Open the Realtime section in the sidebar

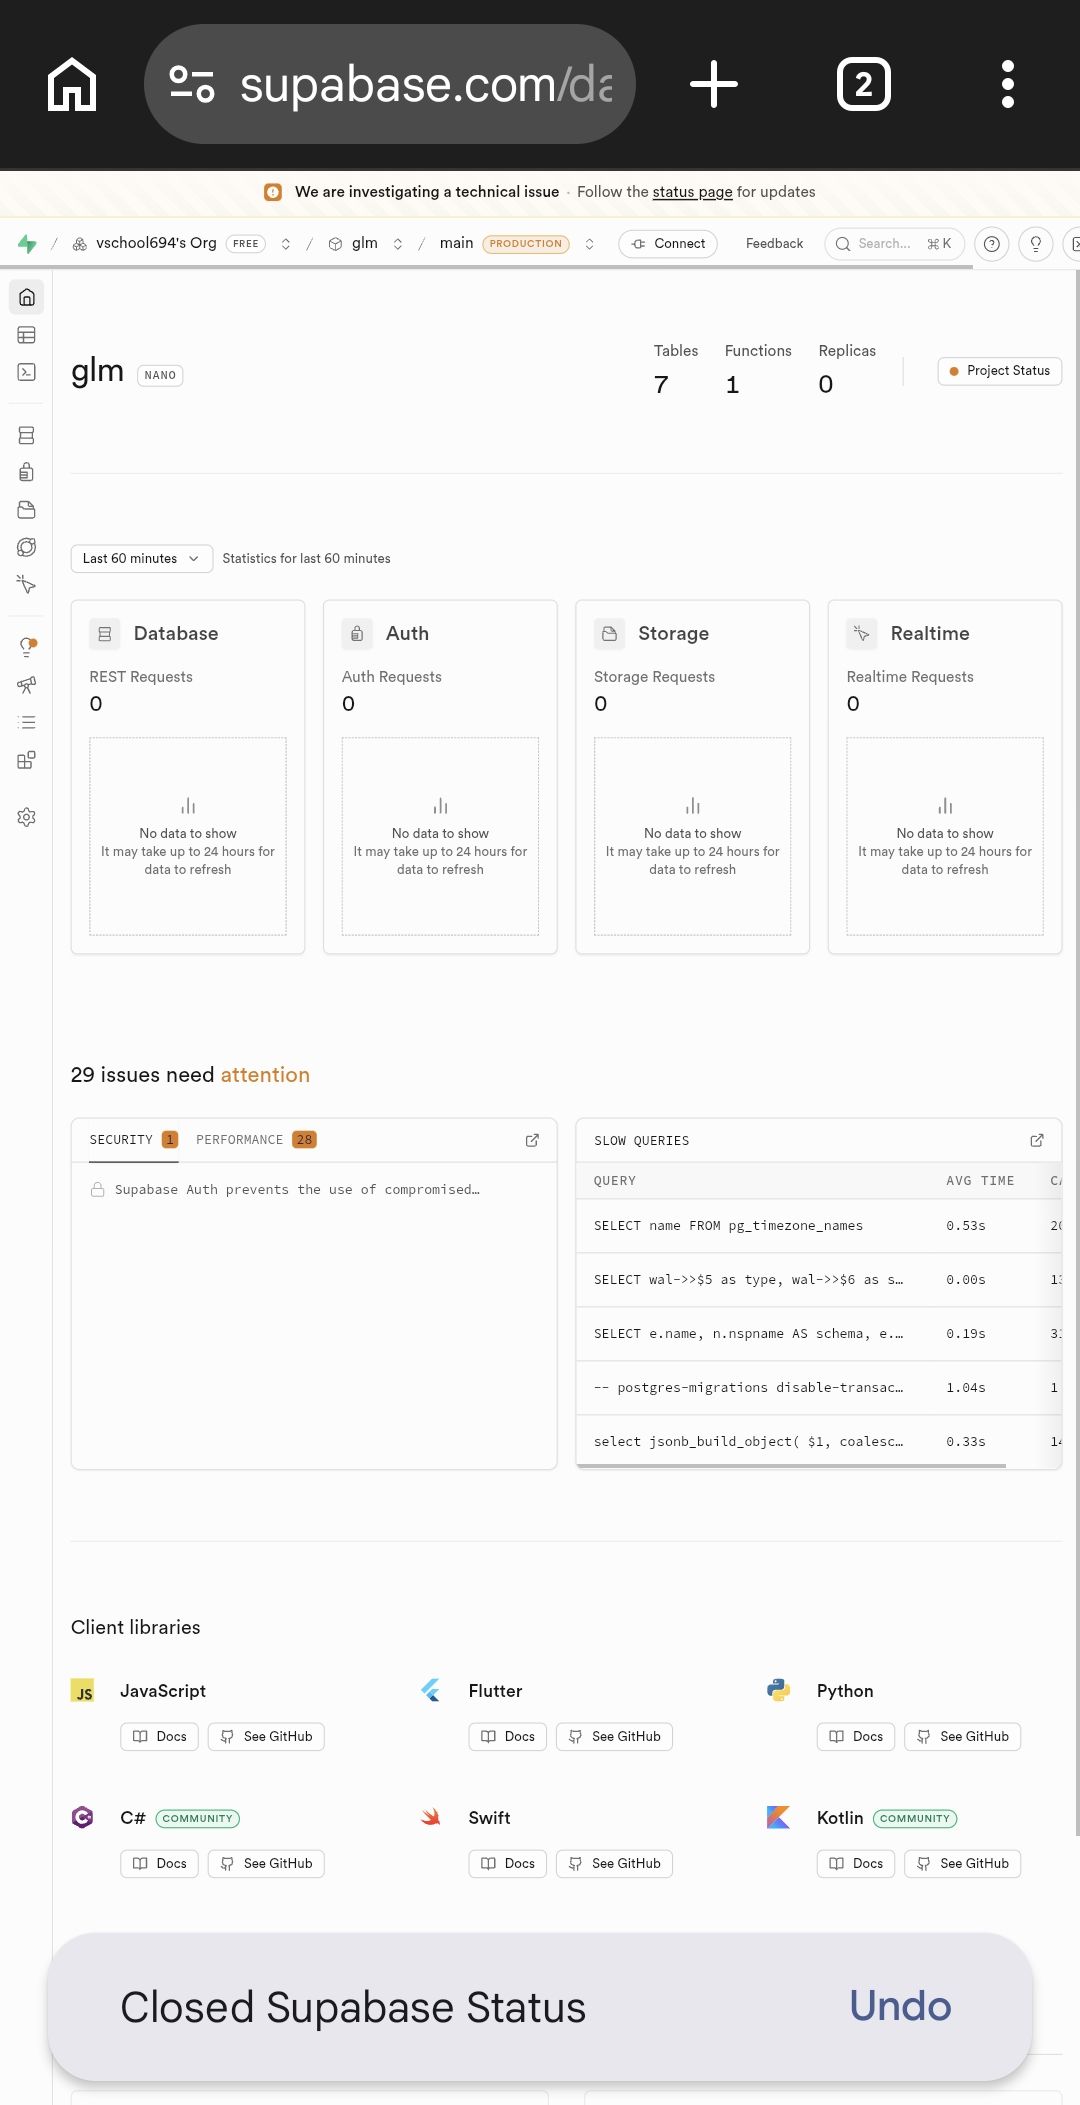26,584
